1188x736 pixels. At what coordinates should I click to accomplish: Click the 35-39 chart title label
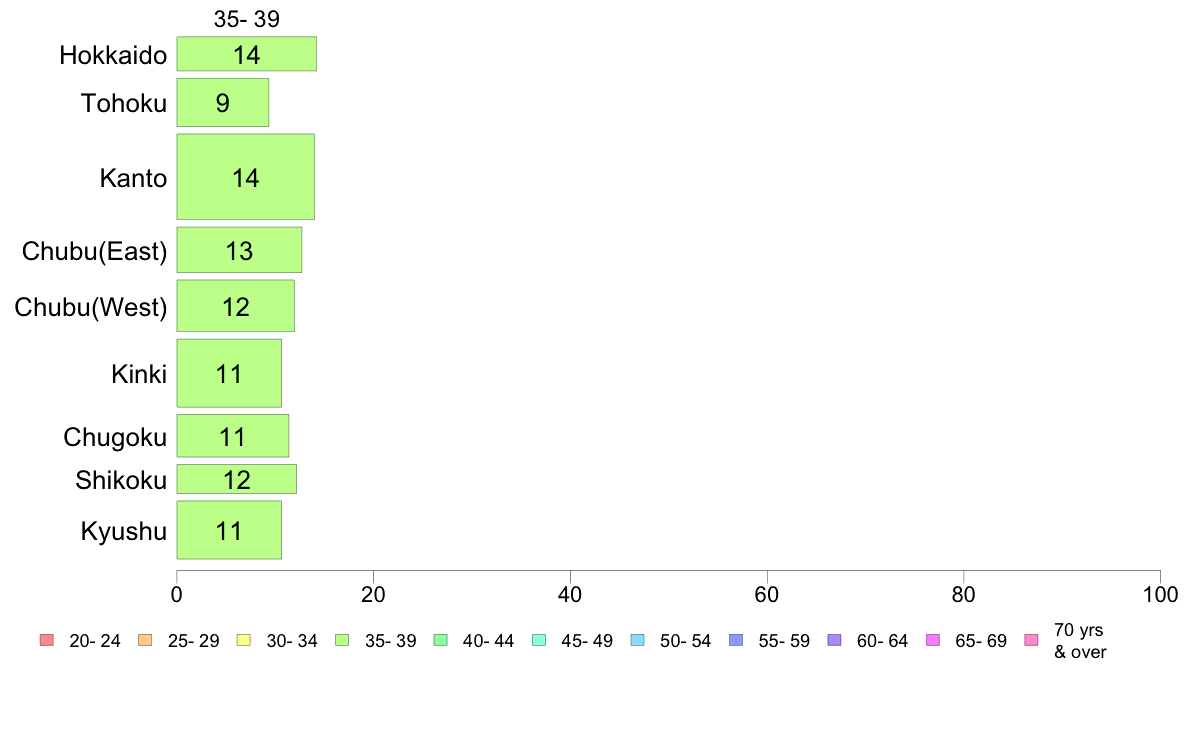[x=247, y=19]
